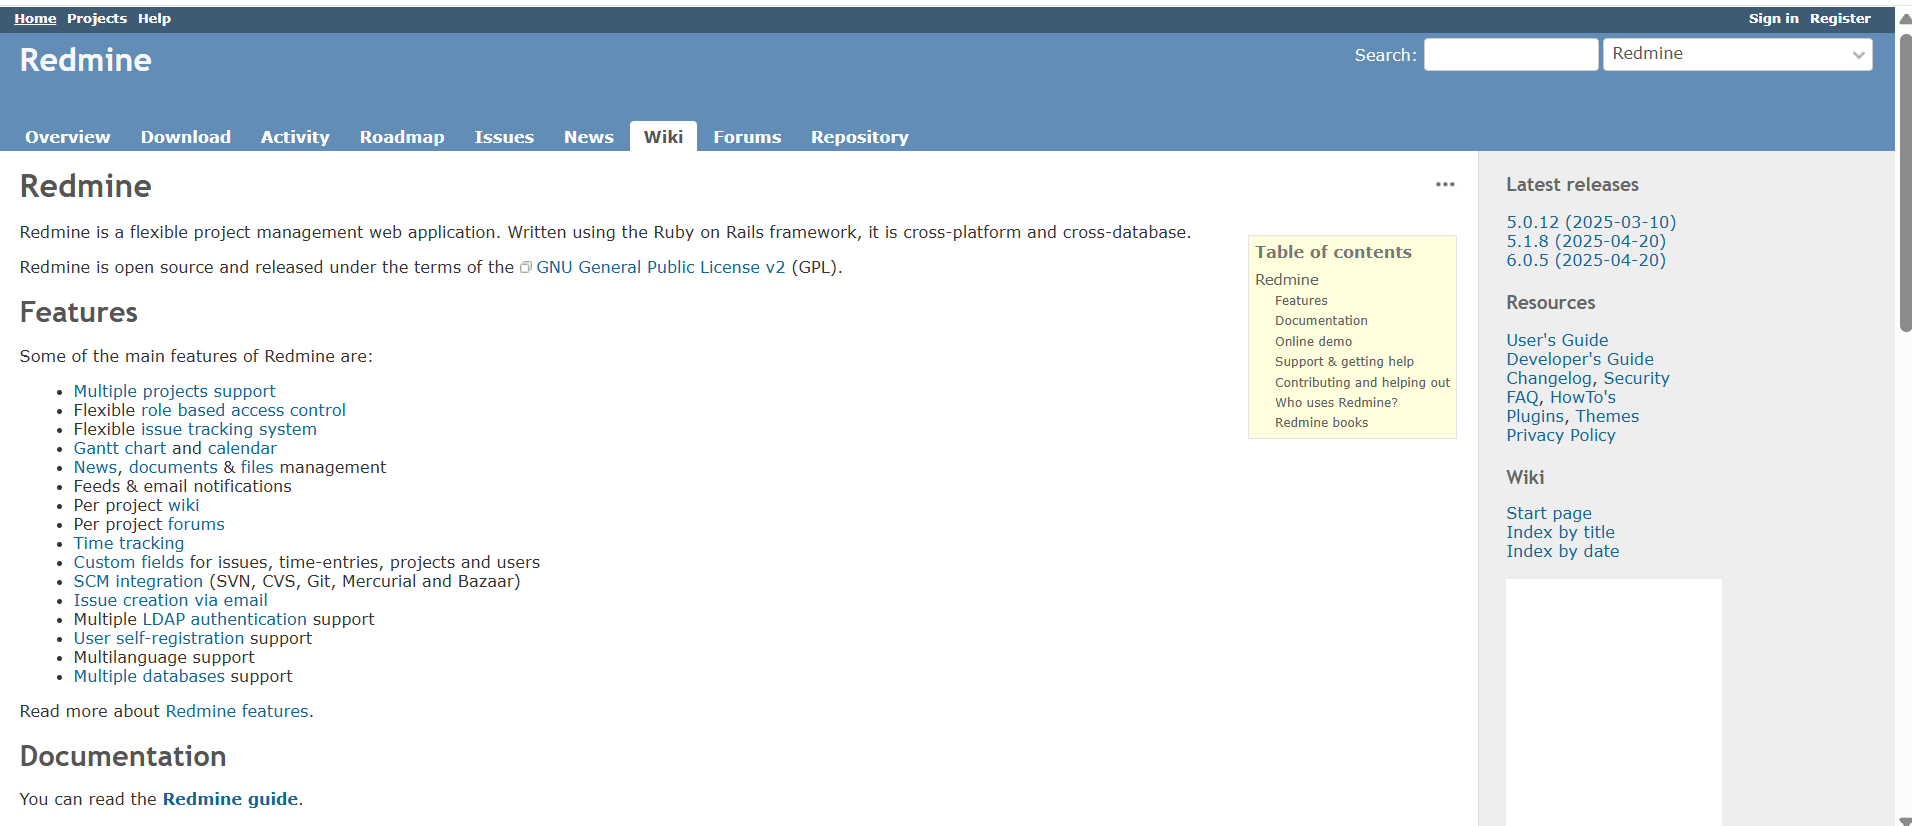Open Multiple databases link
The width and height of the screenshot is (1912, 826).
(149, 676)
